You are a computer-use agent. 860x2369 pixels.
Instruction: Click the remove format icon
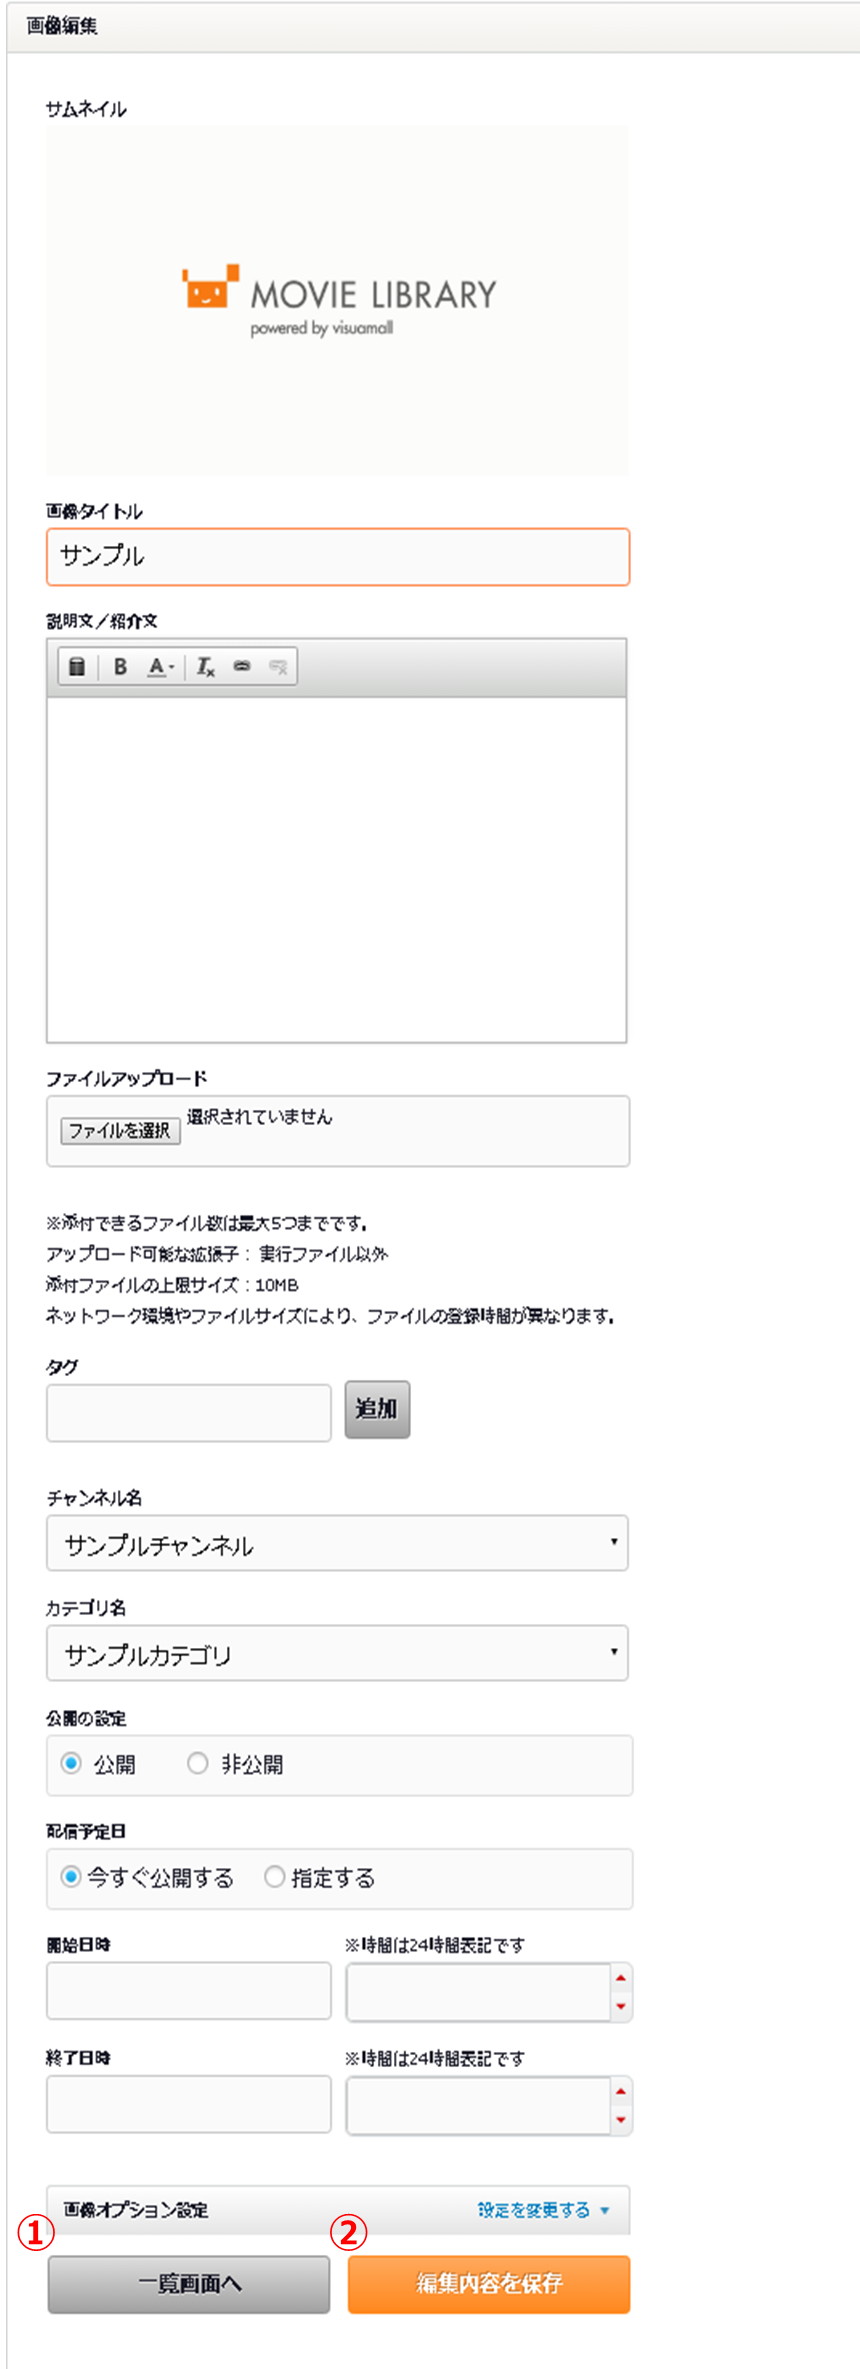205,666
